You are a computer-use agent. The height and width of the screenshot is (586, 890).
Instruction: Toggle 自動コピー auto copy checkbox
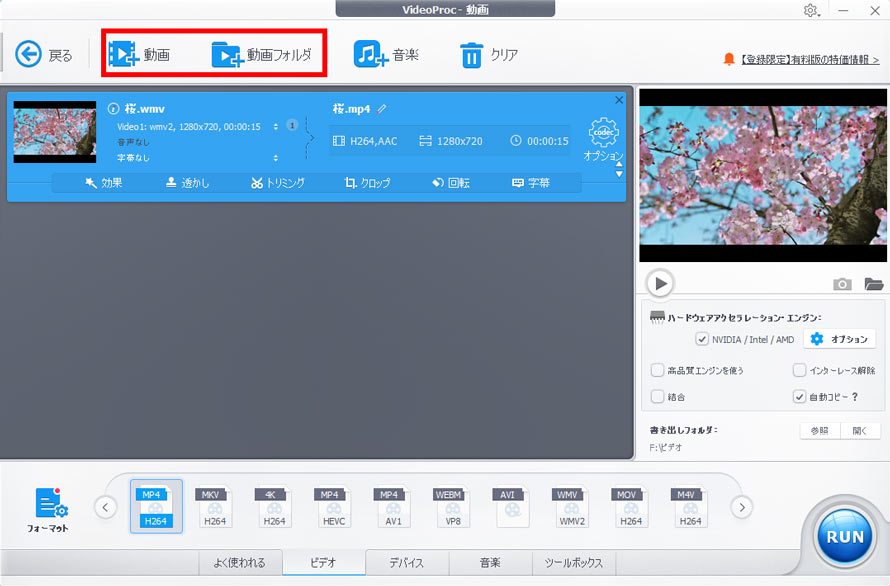799,396
